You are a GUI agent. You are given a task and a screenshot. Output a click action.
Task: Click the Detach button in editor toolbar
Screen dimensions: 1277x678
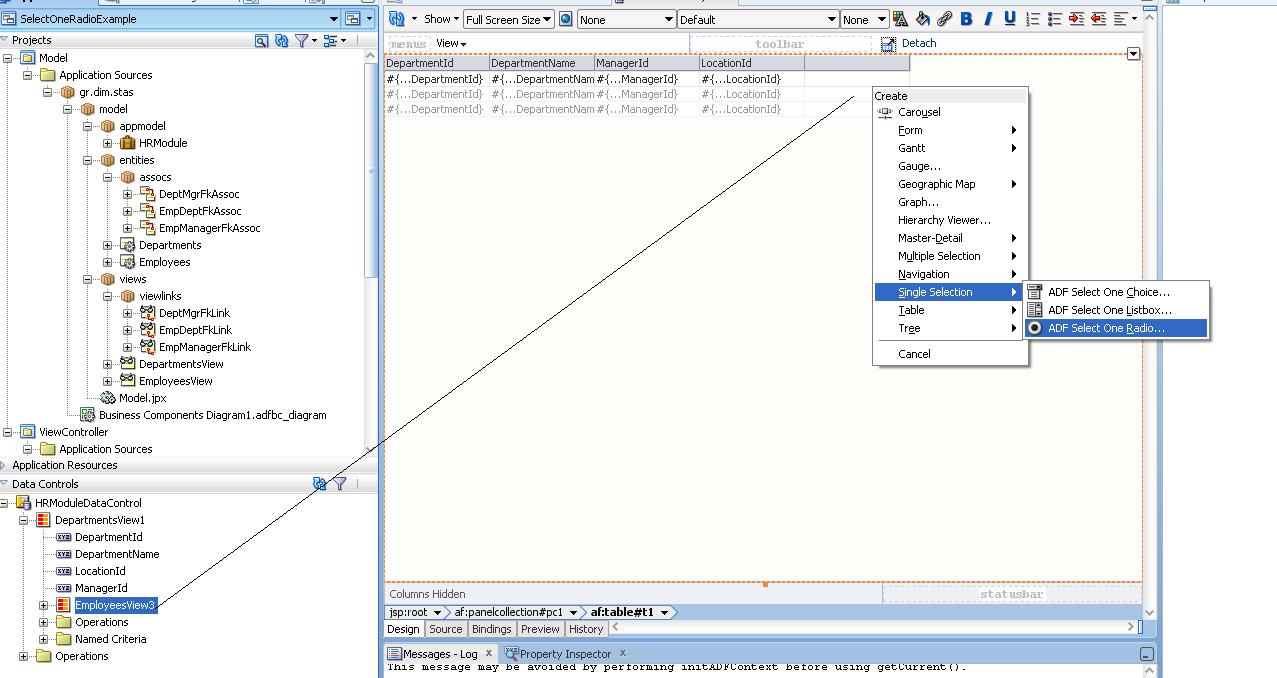pos(912,43)
